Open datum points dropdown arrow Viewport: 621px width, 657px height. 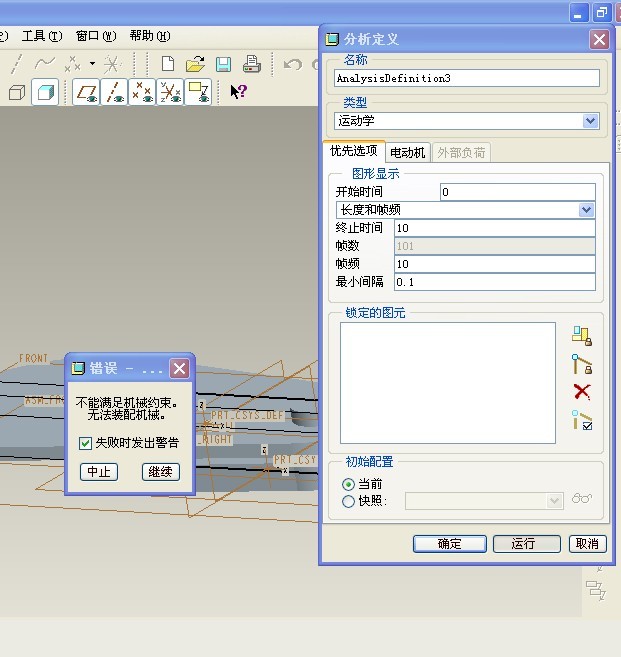pyautogui.click(x=92, y=64)
